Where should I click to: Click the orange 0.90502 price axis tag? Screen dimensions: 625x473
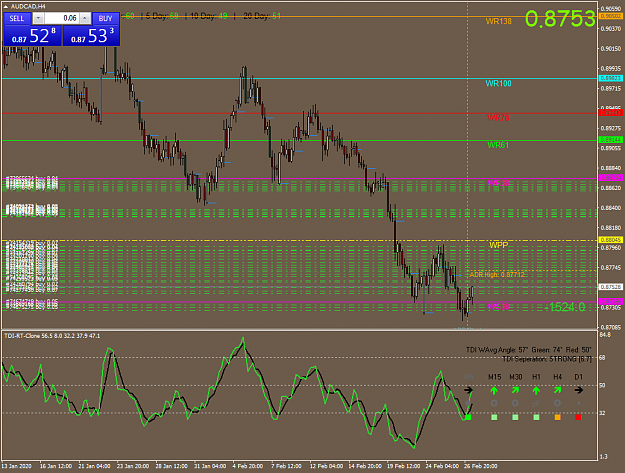tap(611, 16)
